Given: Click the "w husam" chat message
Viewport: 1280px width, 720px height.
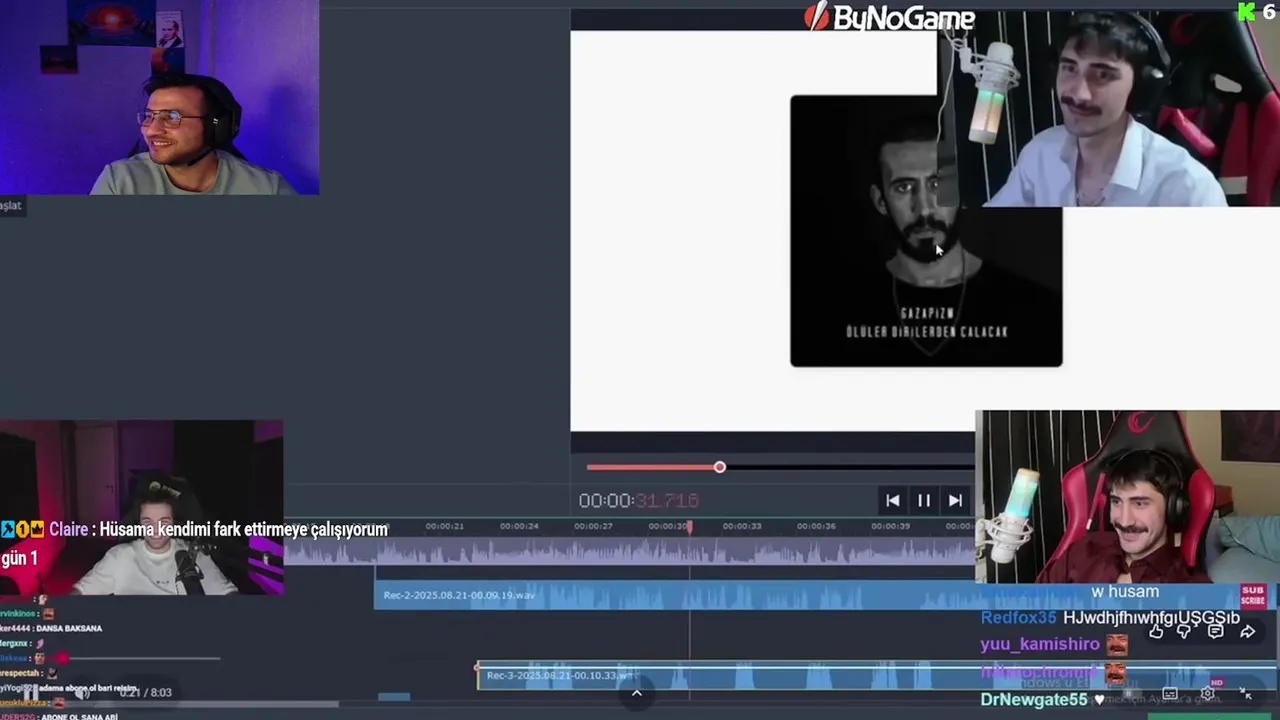Looking at the screenshot, I should (x=1125, y=592).
